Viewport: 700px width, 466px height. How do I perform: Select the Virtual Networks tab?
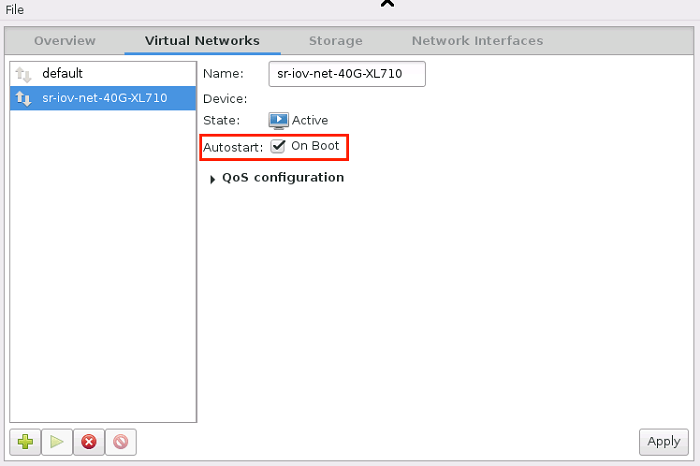202,41
